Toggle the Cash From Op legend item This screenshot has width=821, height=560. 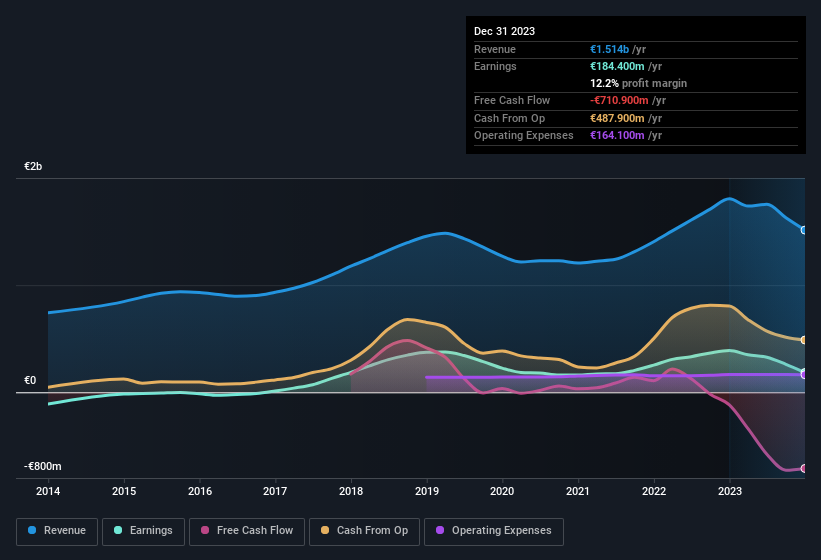tap(364, 531)
